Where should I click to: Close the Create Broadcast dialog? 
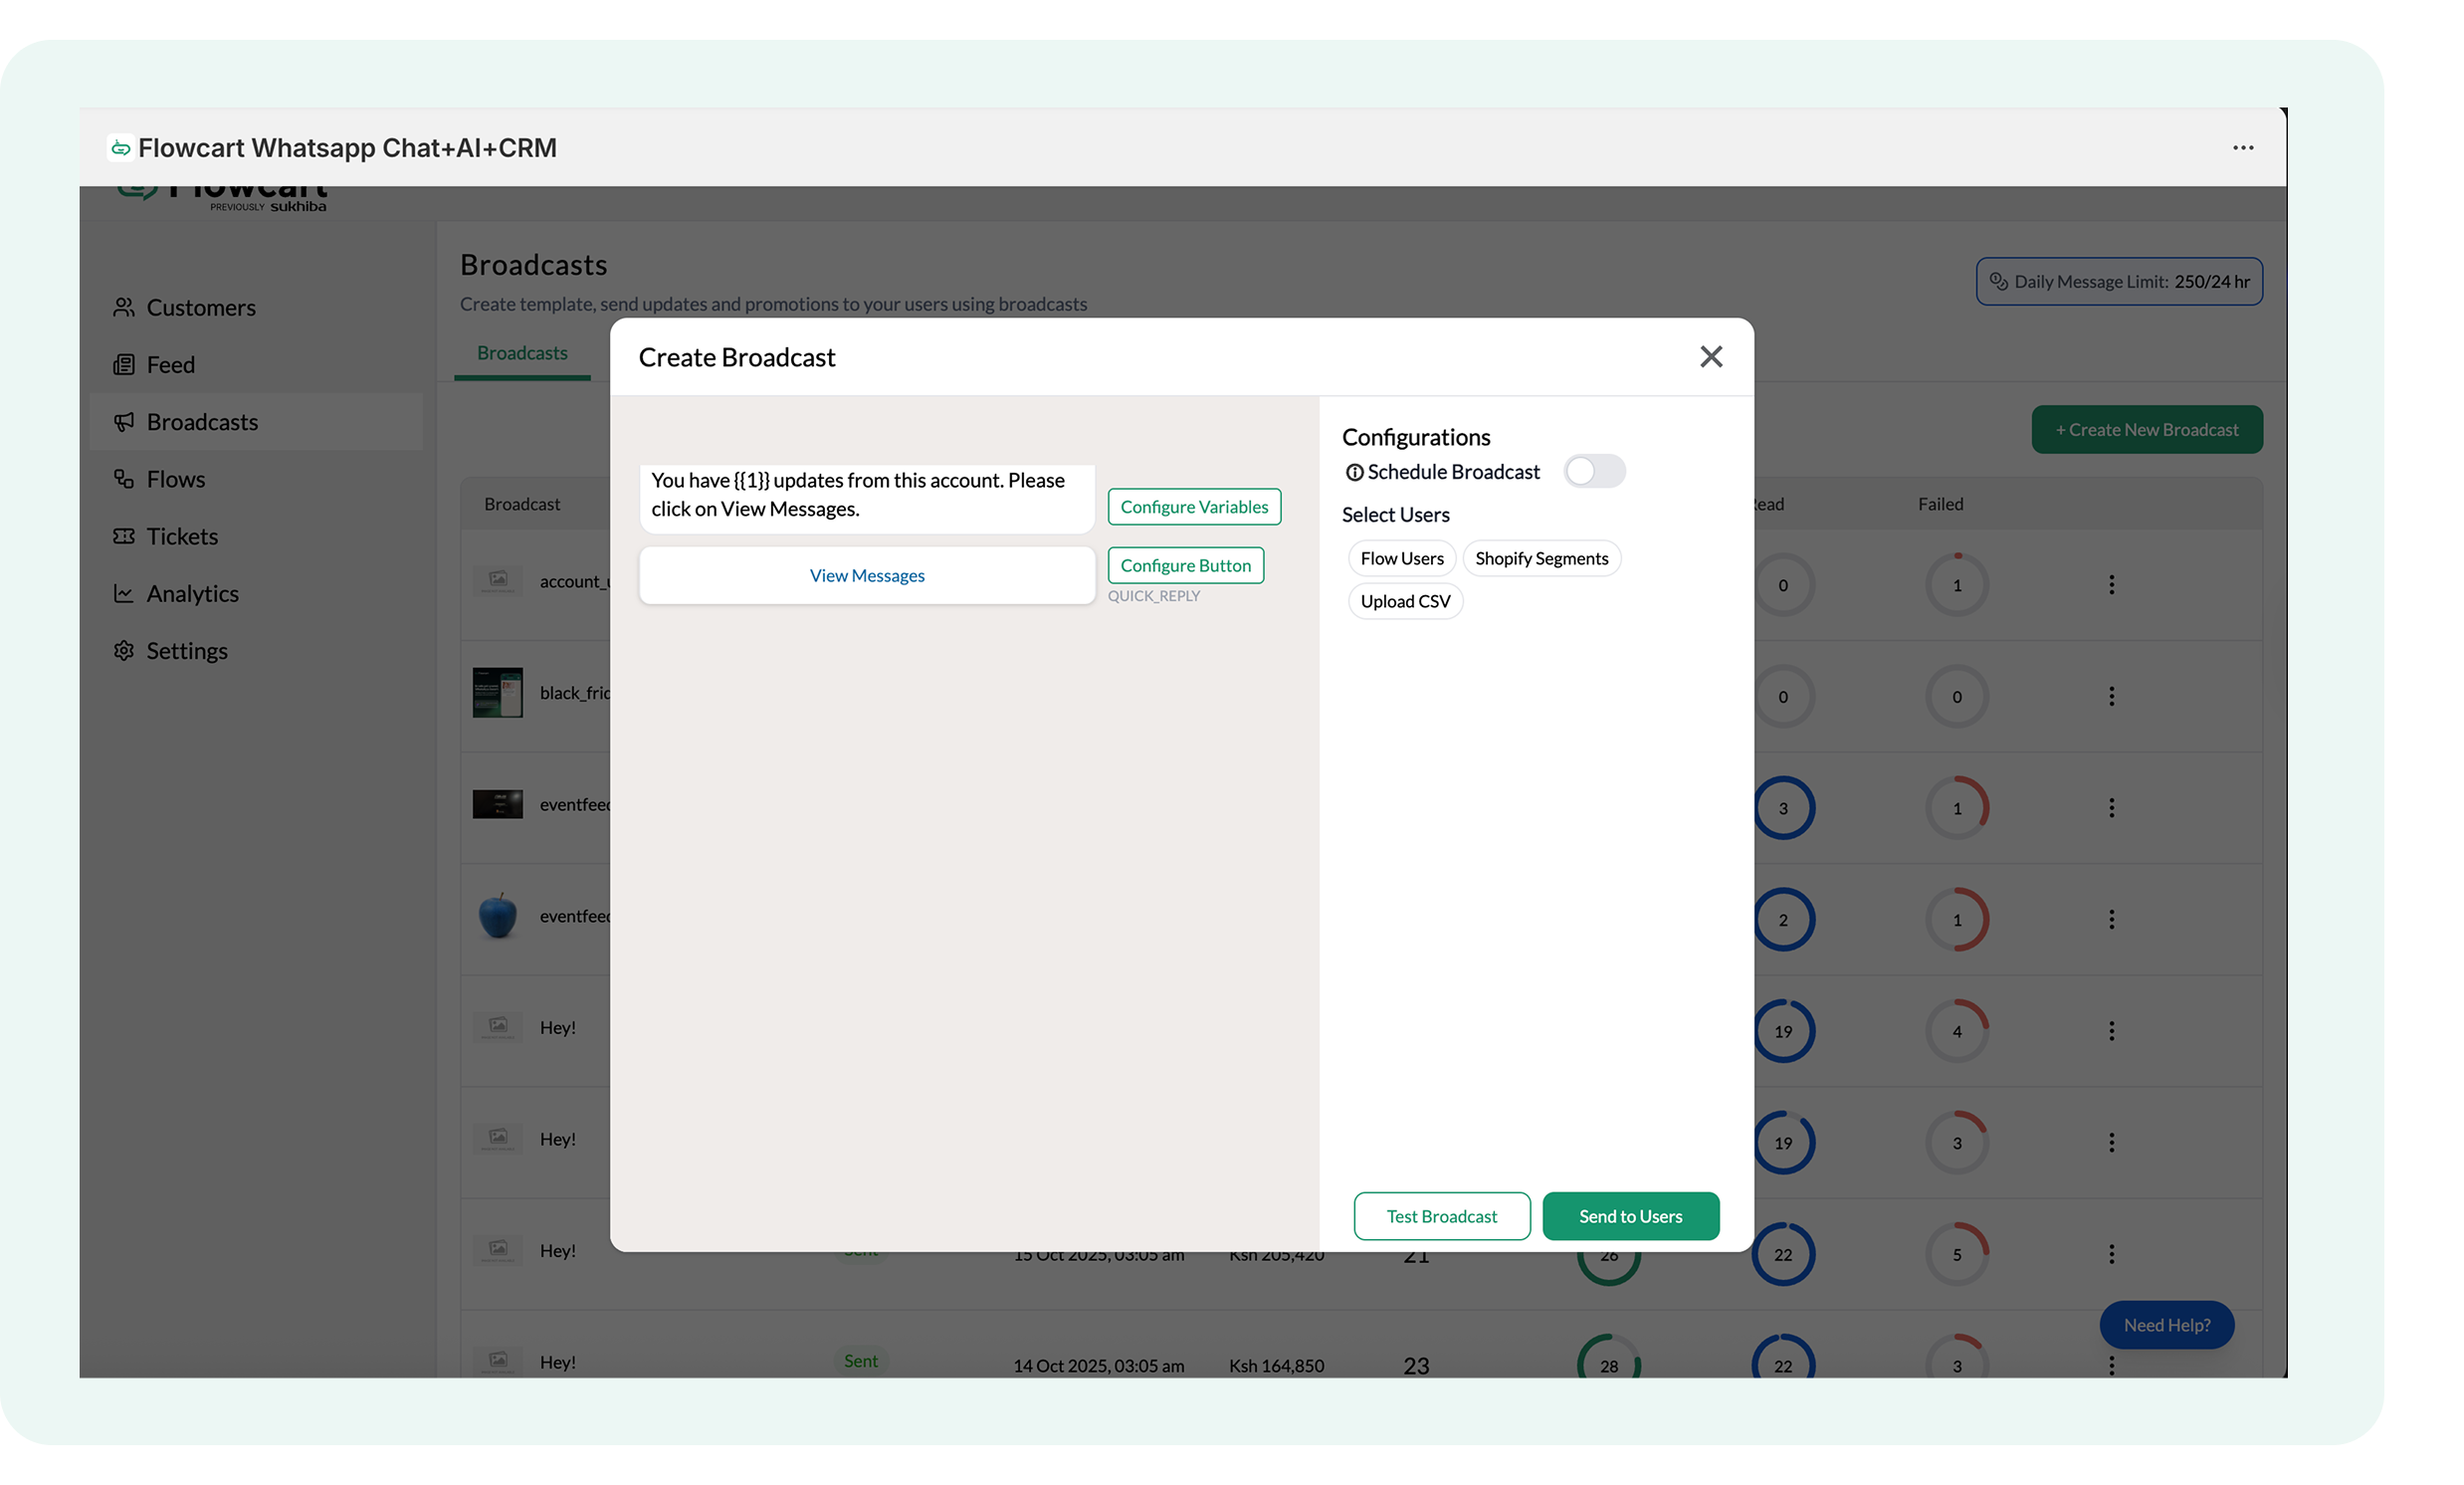point(1710,357)
